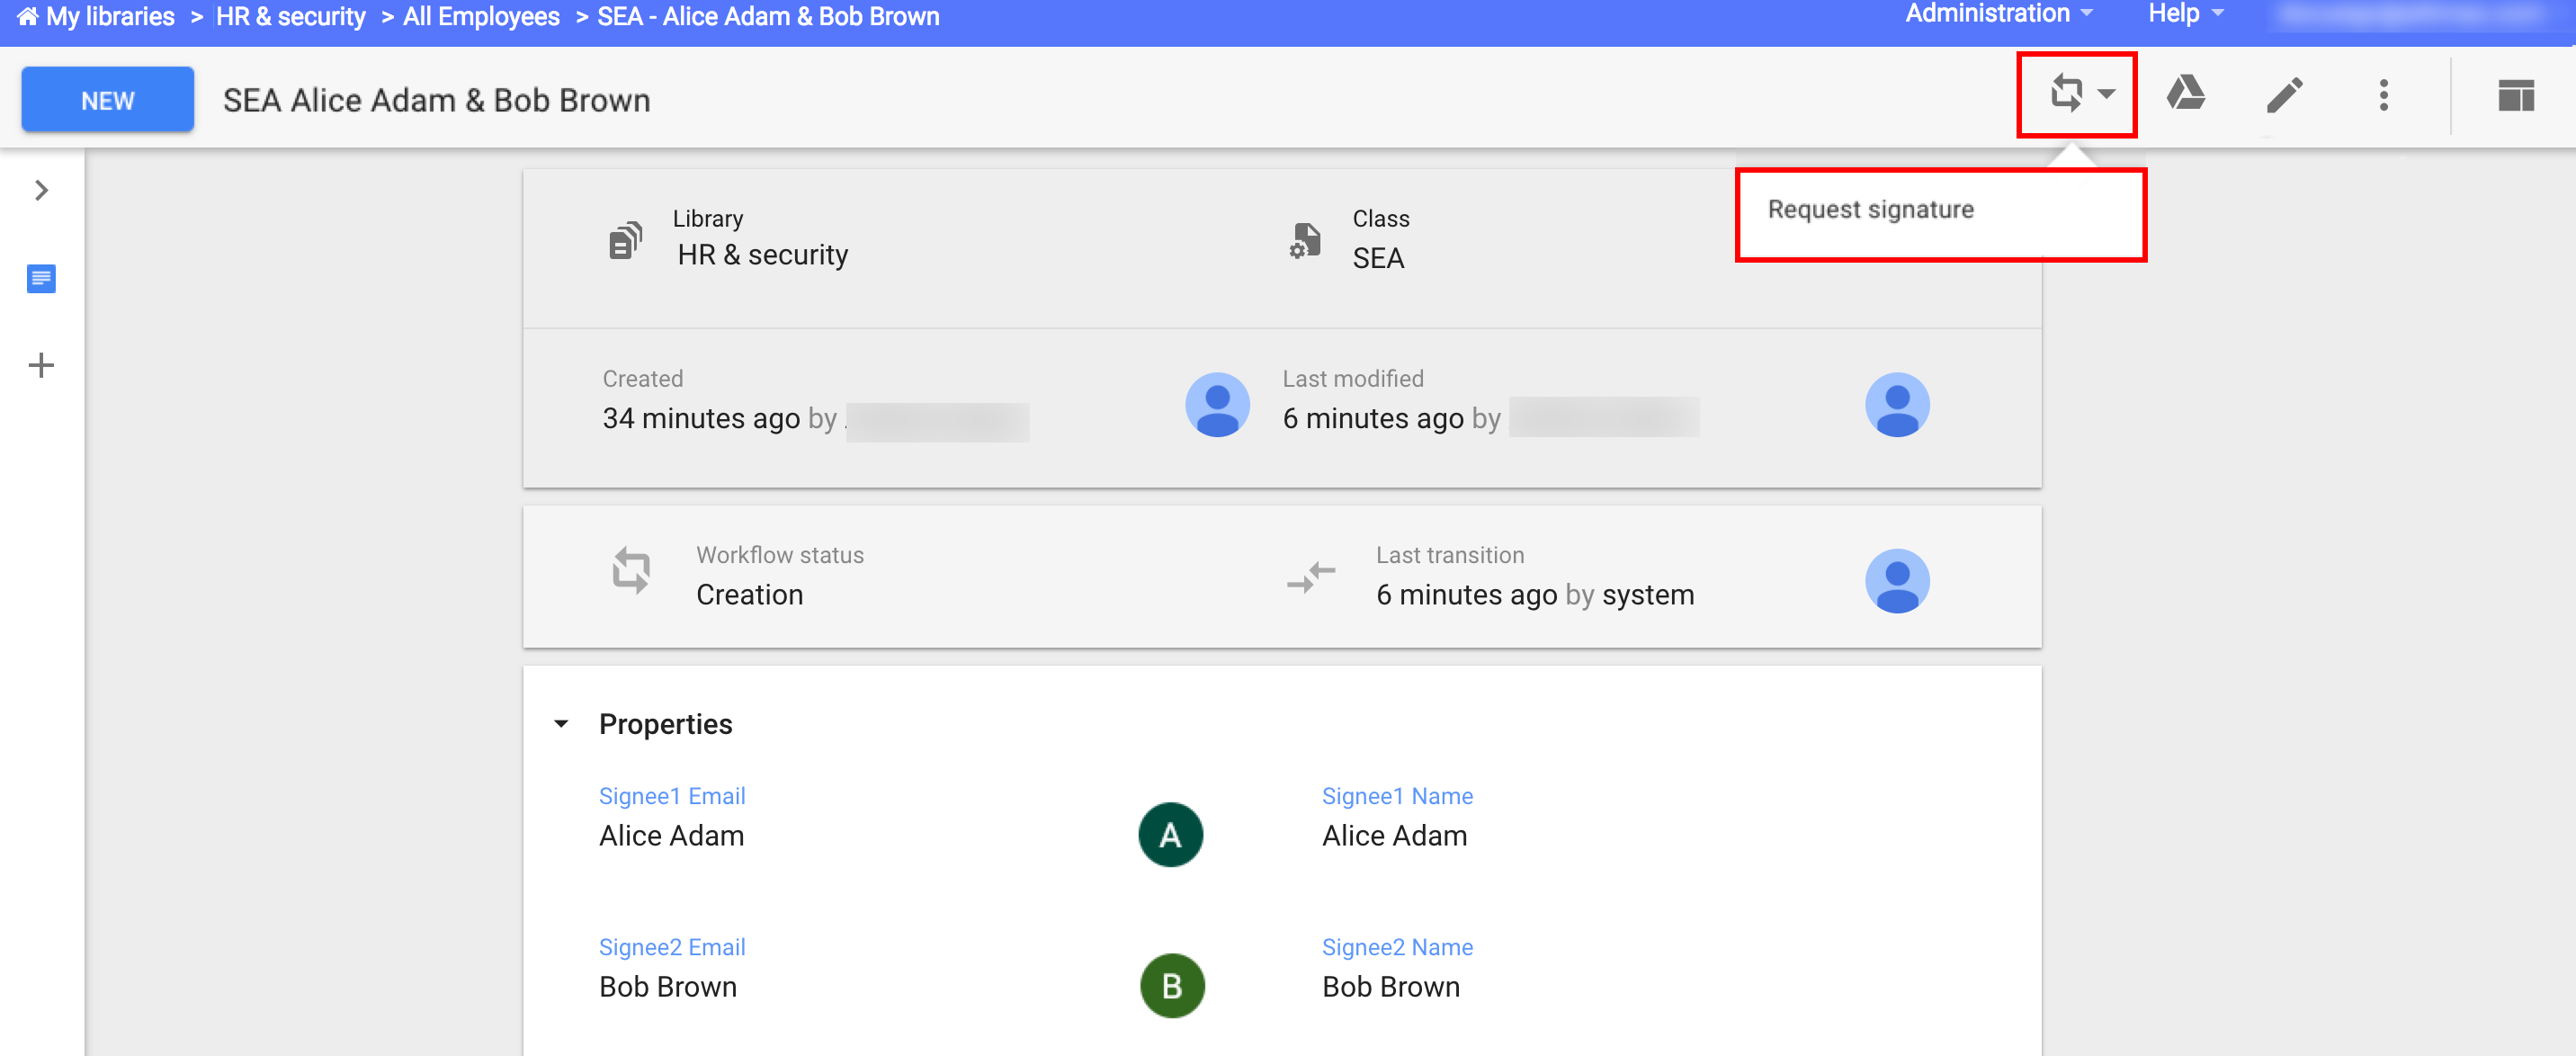Click the Workflow status cycle icon

click(x=630, y=572)
